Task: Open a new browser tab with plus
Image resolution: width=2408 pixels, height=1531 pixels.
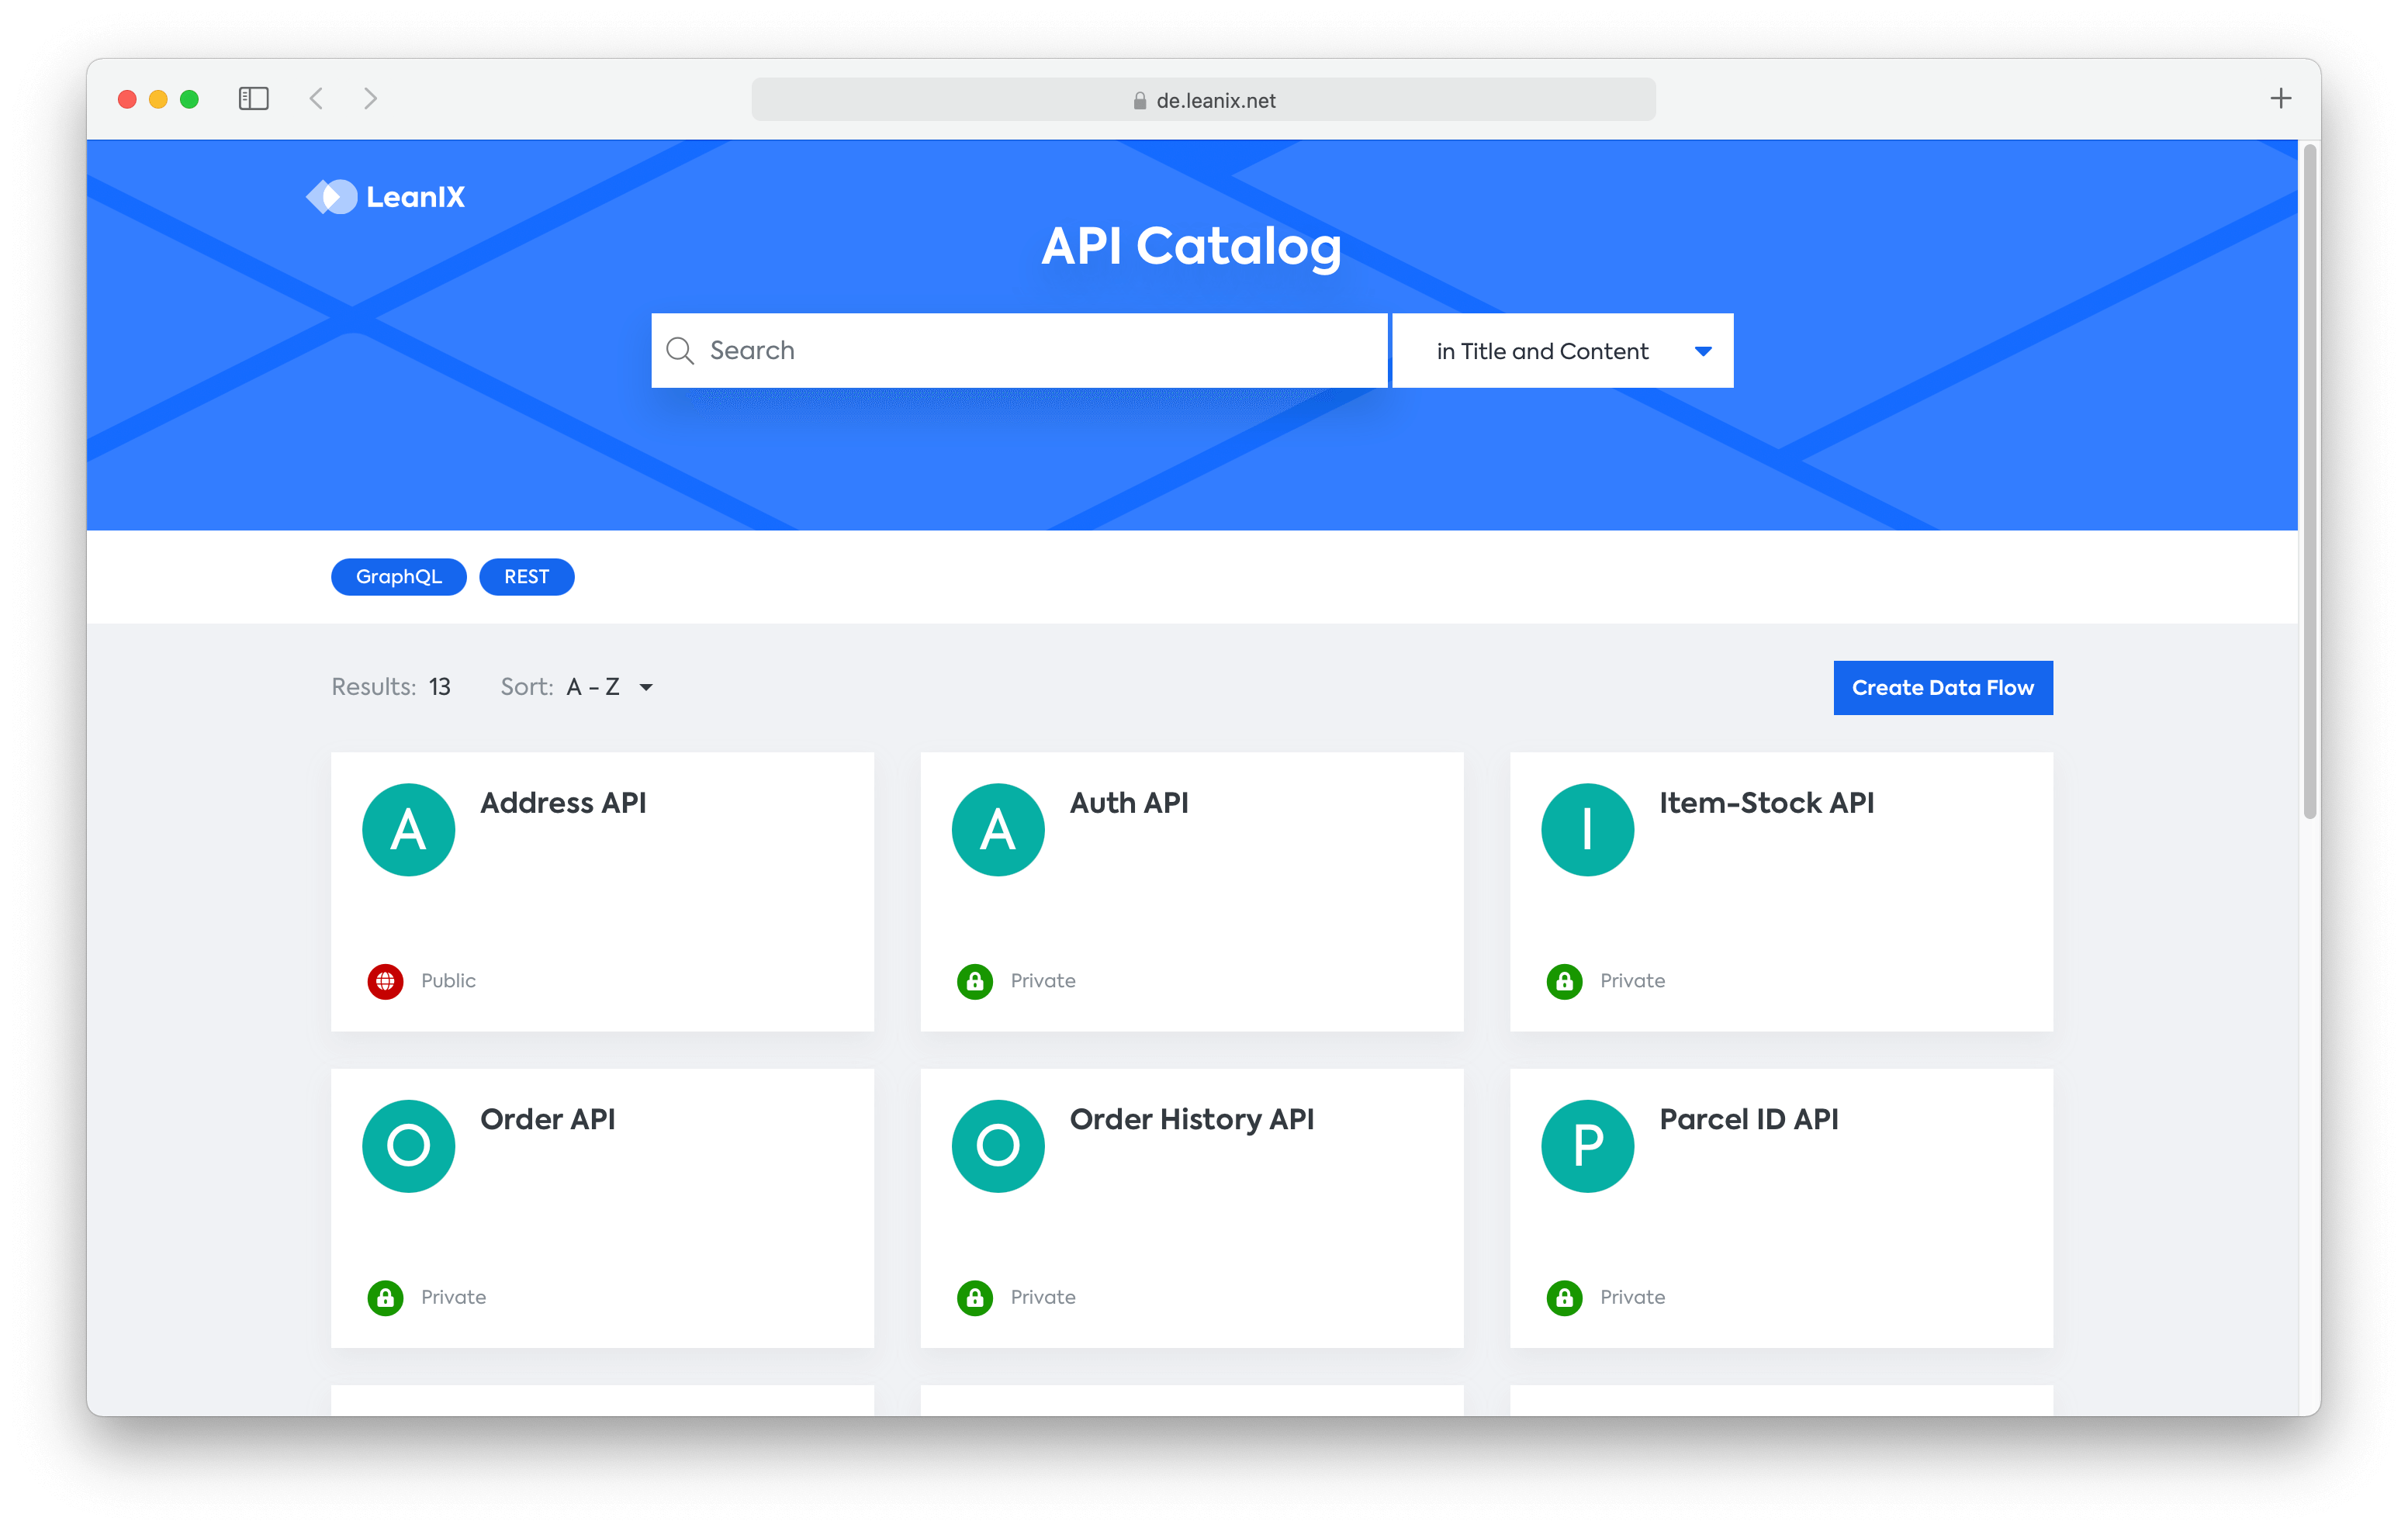Action: [x=2280, y=98]
